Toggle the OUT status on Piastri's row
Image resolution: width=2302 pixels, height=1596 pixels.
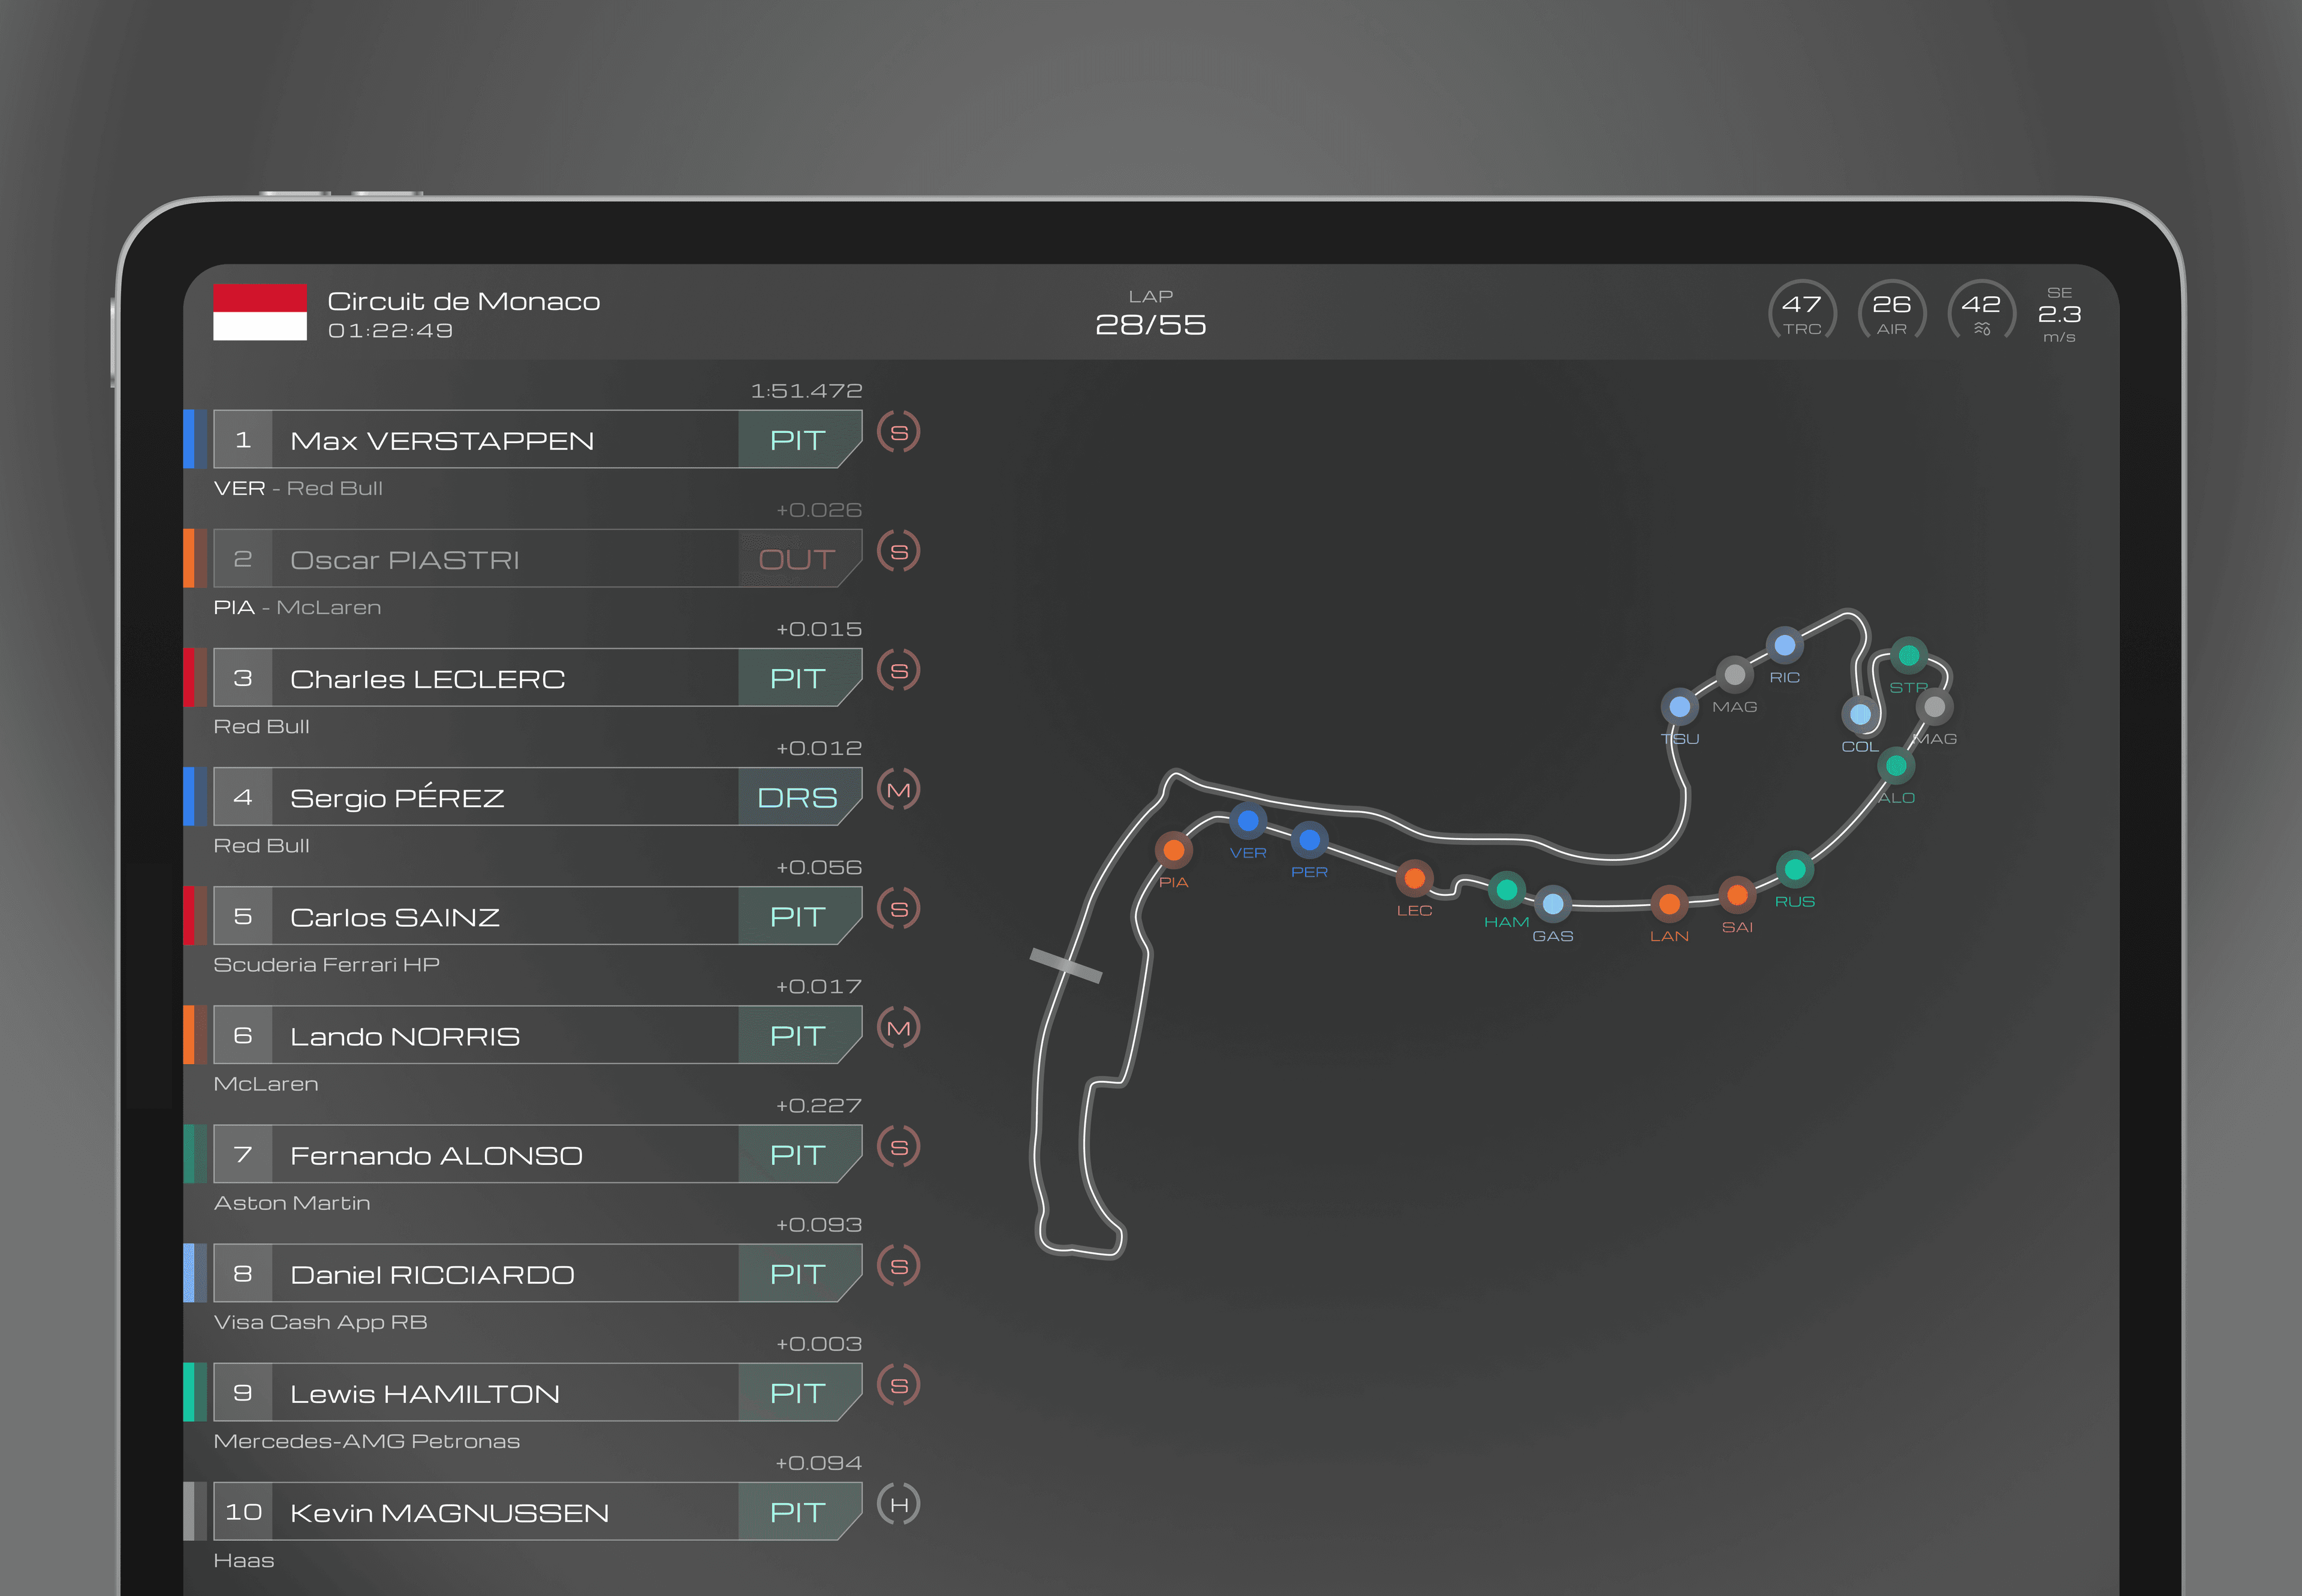tap(795, 559)
